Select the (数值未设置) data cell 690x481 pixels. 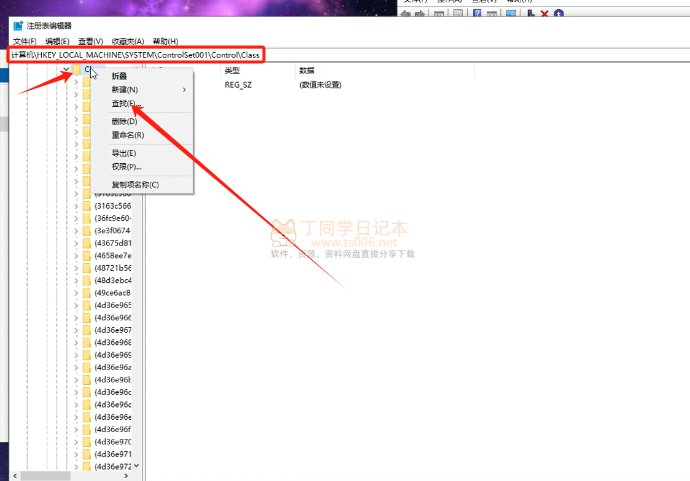(x=320, y=85)
